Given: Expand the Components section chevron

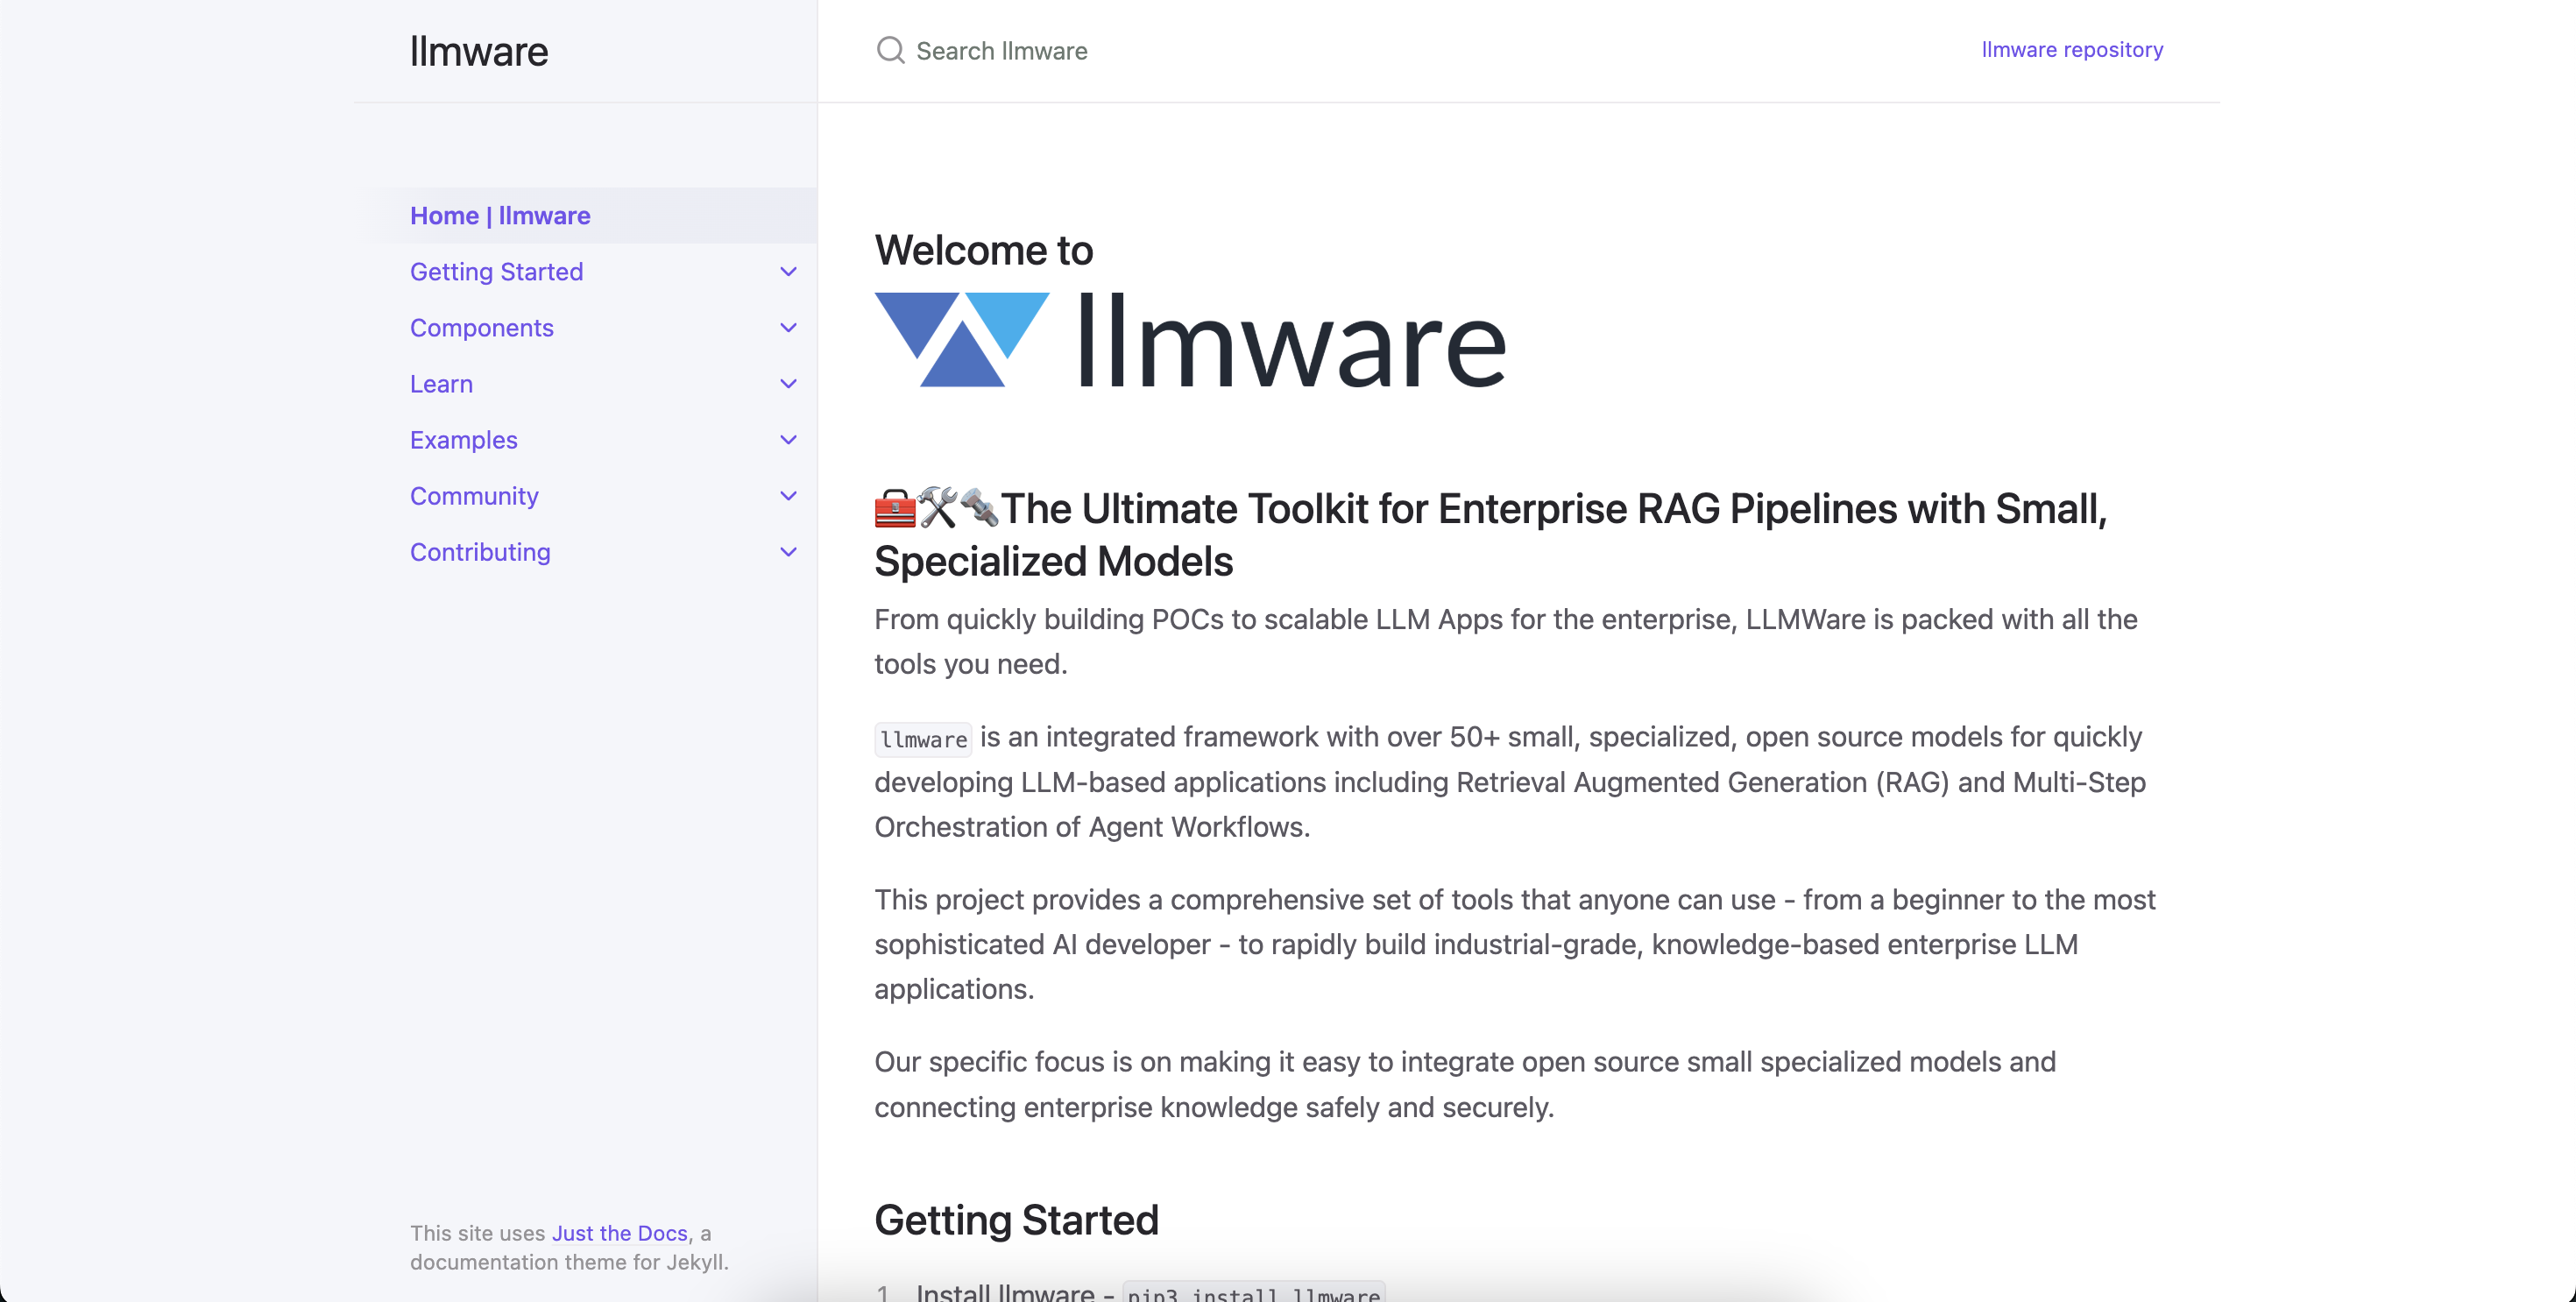Looking at the screenshot, I should pyautogui.click(x=788, y=328).
